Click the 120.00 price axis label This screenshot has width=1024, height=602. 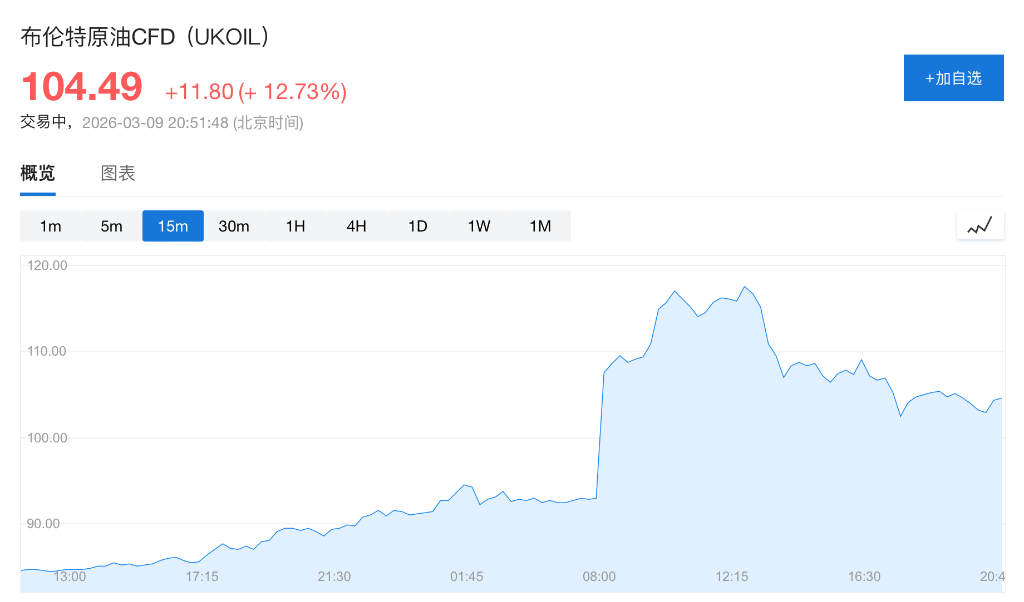click(48, 265)
